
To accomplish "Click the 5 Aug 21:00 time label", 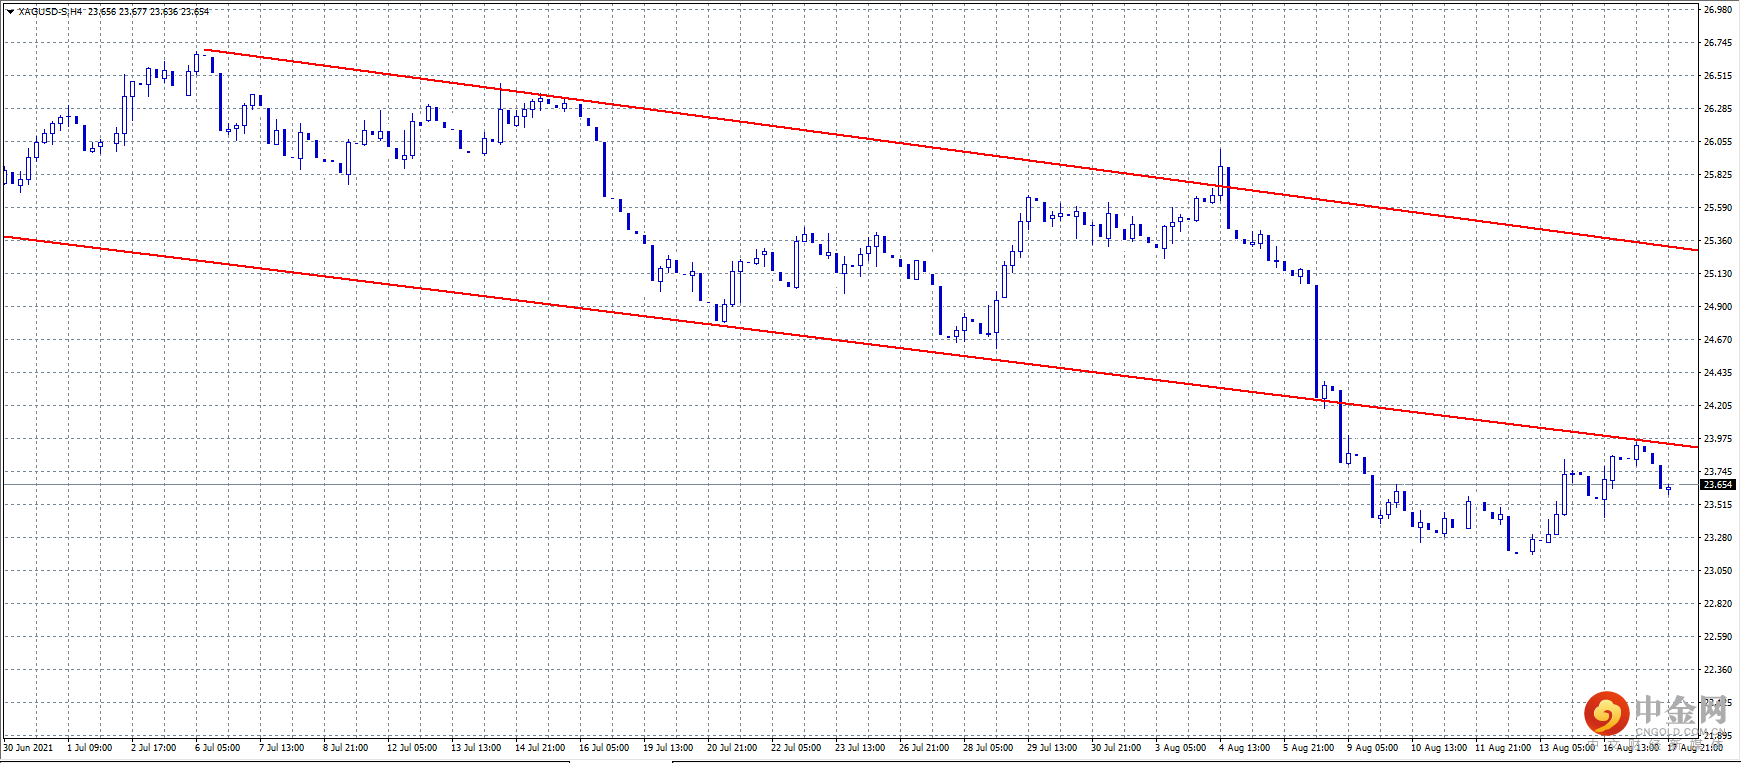I will (1309, 748).
